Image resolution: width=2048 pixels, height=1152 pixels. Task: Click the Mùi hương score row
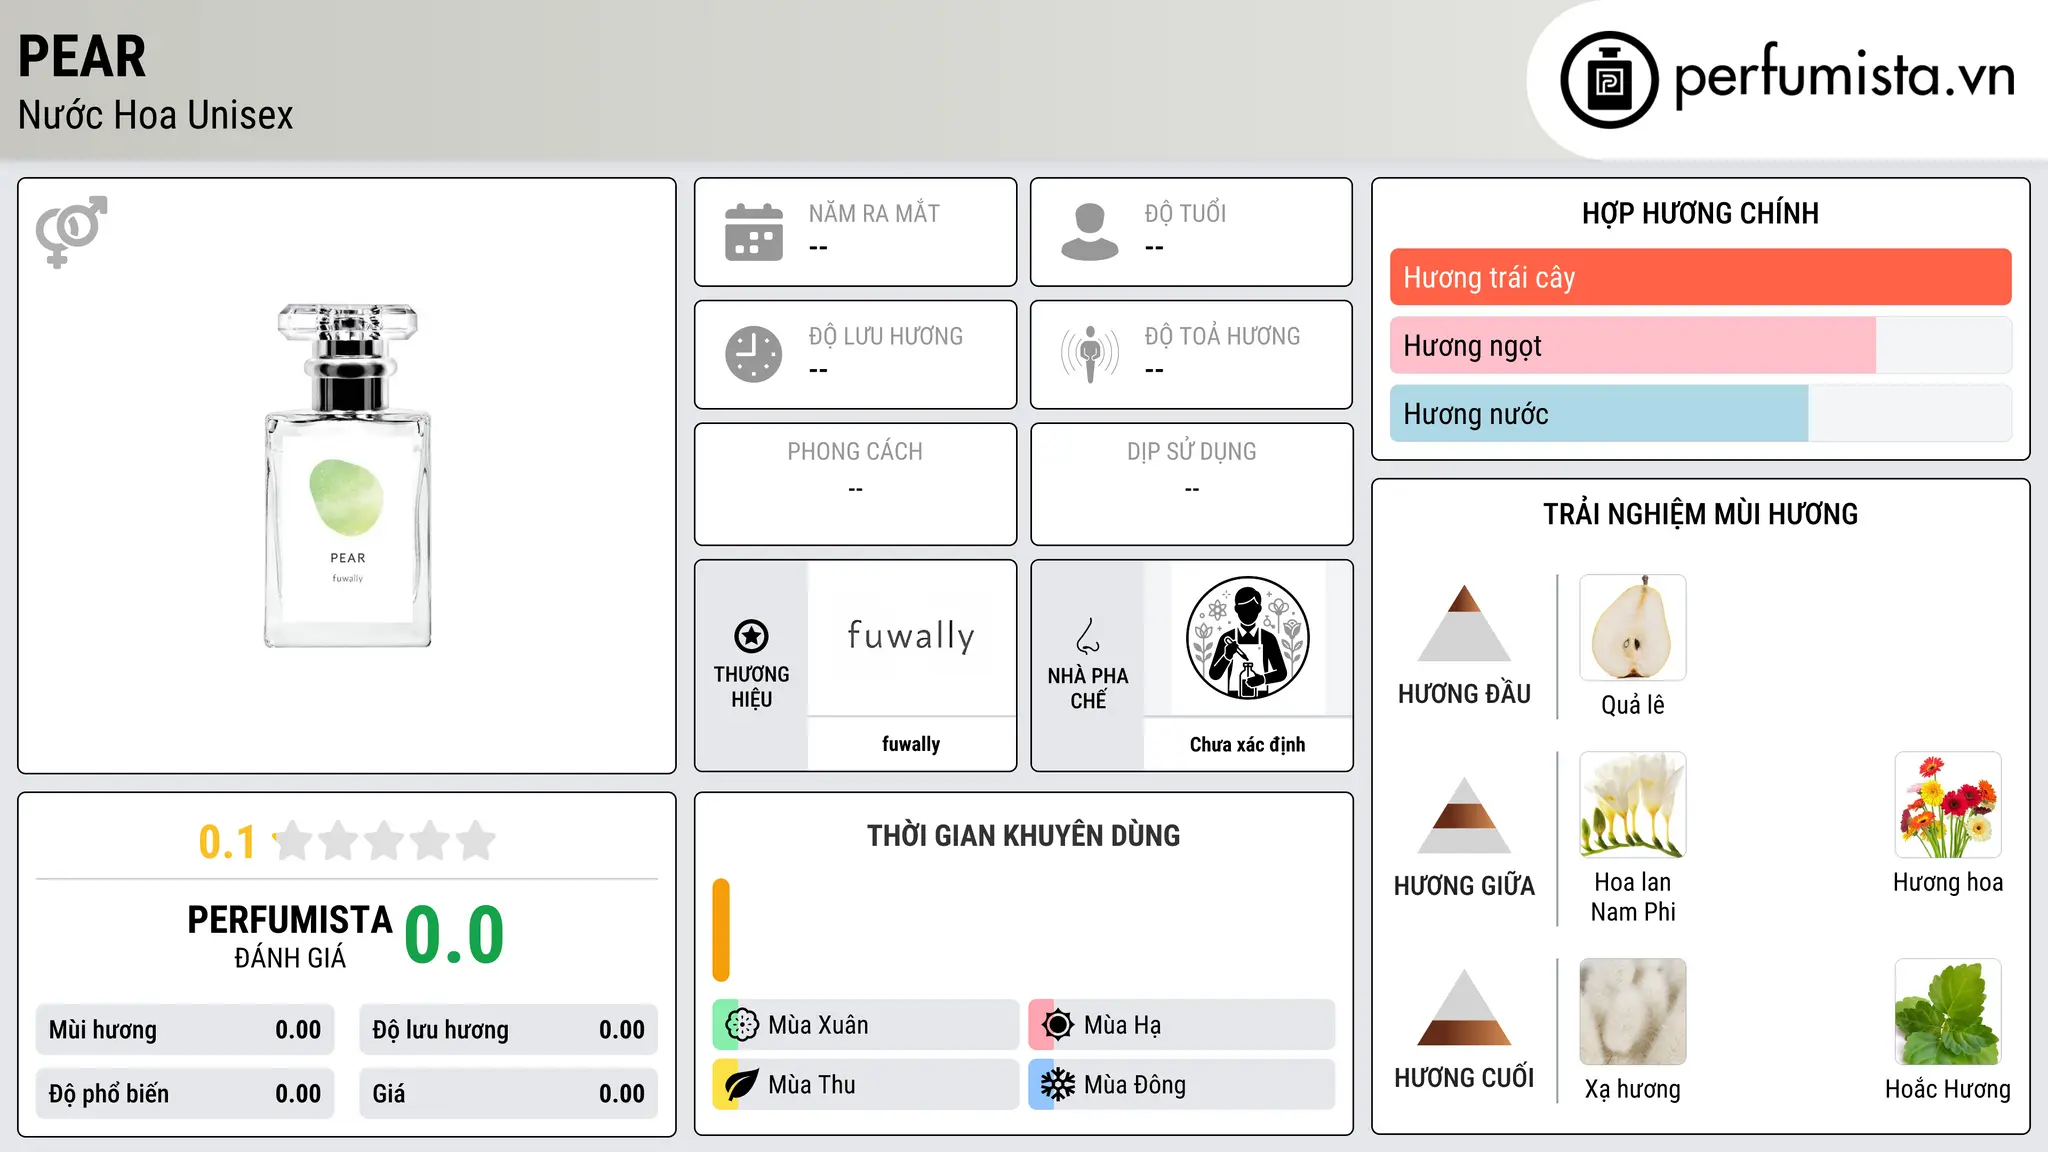click(185, 1030)
